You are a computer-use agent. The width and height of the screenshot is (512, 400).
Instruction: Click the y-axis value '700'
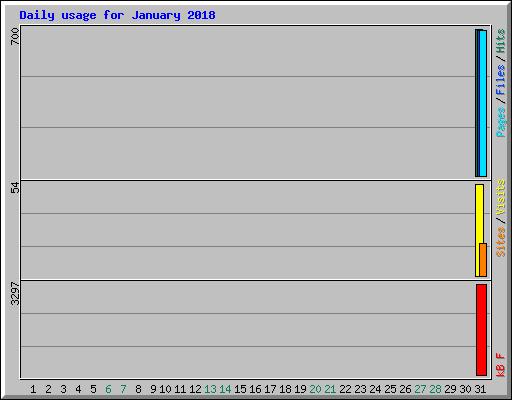(x=15, y=37)
